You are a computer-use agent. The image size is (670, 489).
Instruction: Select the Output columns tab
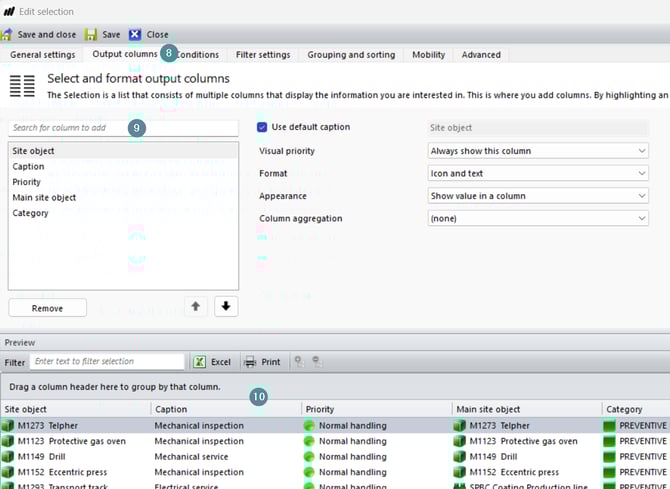125,54
